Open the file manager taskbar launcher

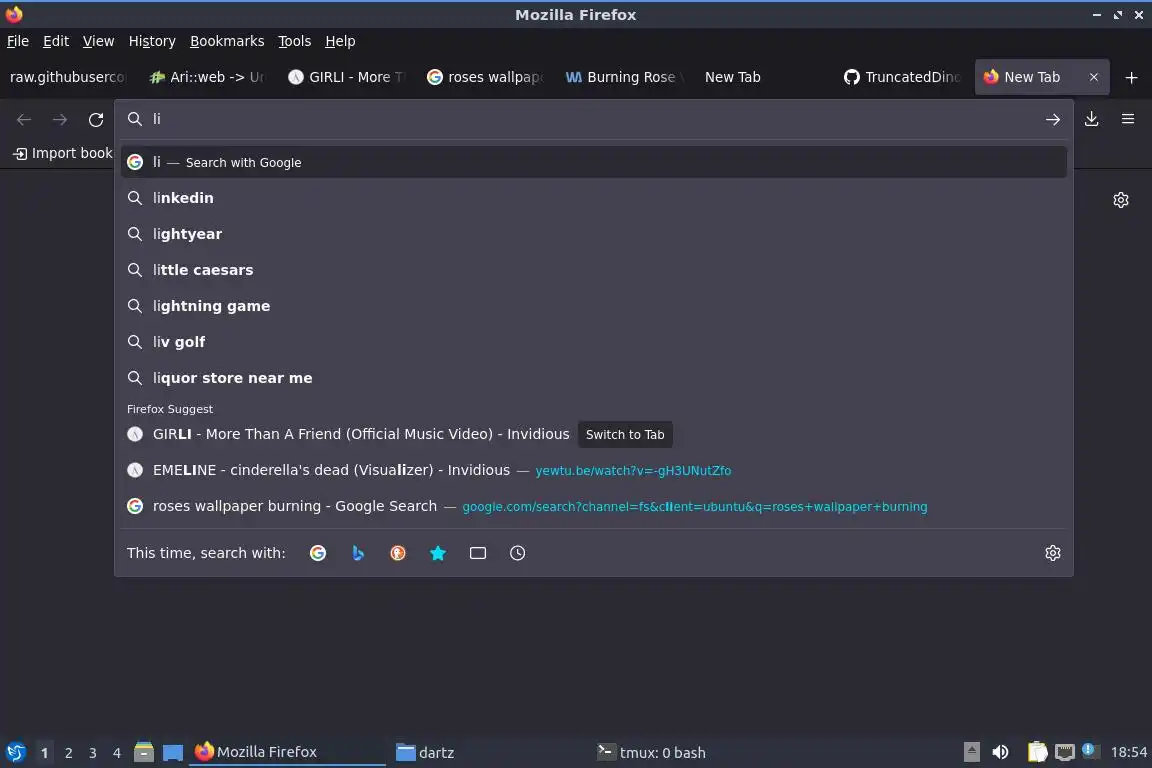point(144,752)
